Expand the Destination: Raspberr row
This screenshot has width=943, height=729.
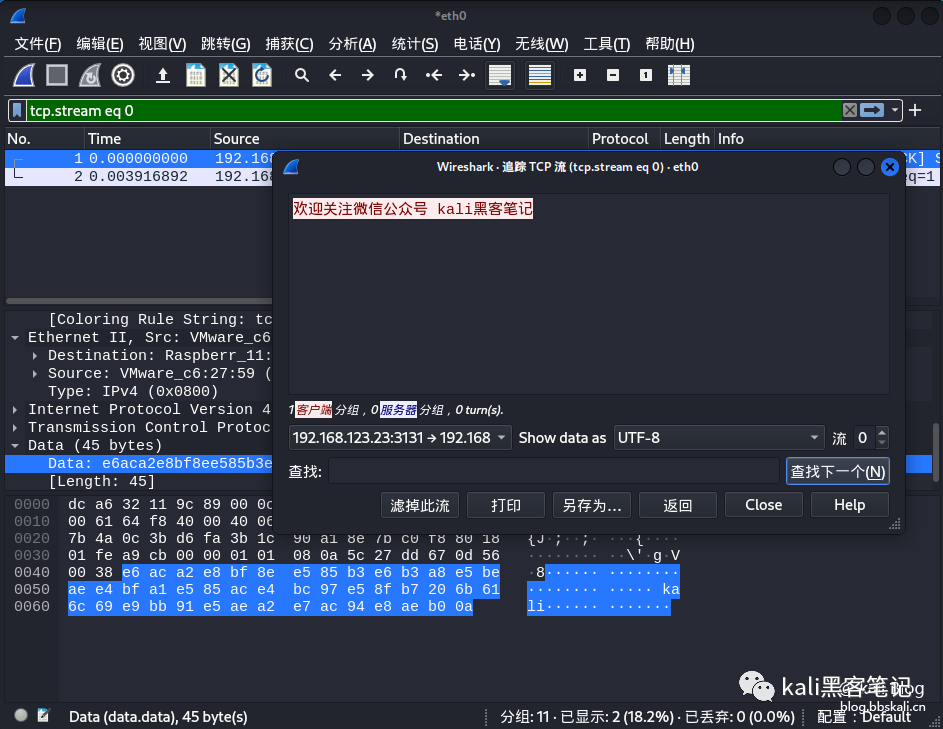point(35,355)
